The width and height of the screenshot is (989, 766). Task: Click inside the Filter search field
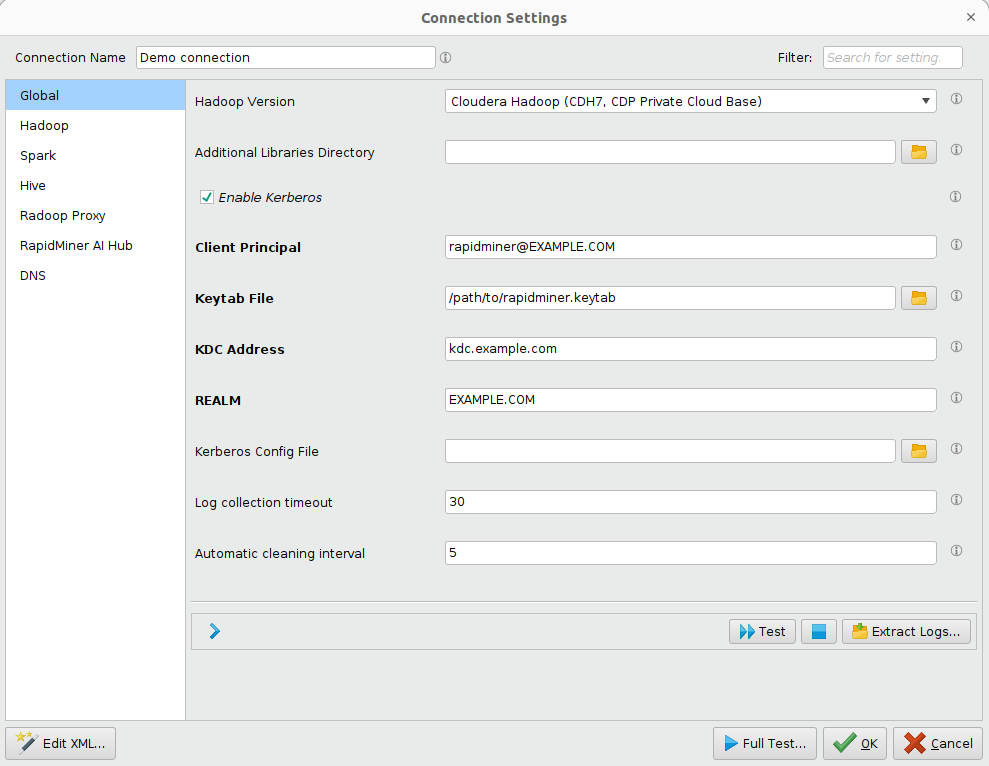click(891, 57)
